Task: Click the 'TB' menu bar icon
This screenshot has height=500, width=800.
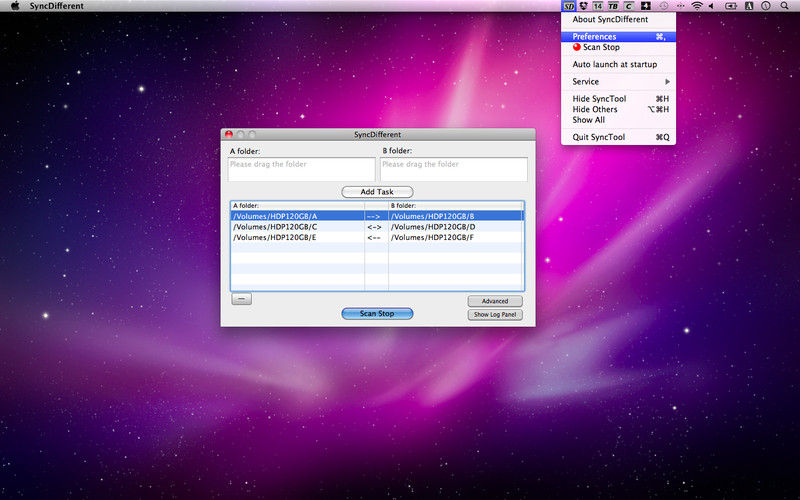Action: [613, 6]
